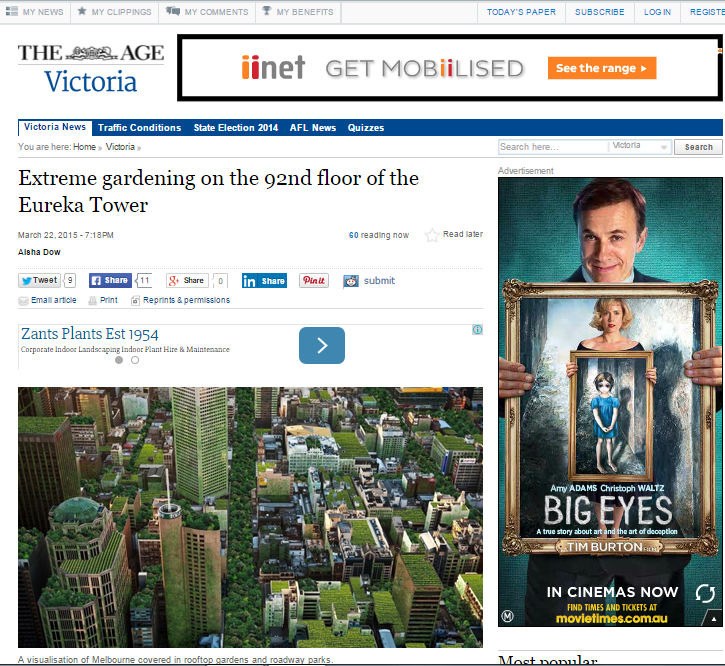Open the Traffic Conditions tab
Viewport: 725px width, 666px height.
pyautogui.click(x=139, y=128)
